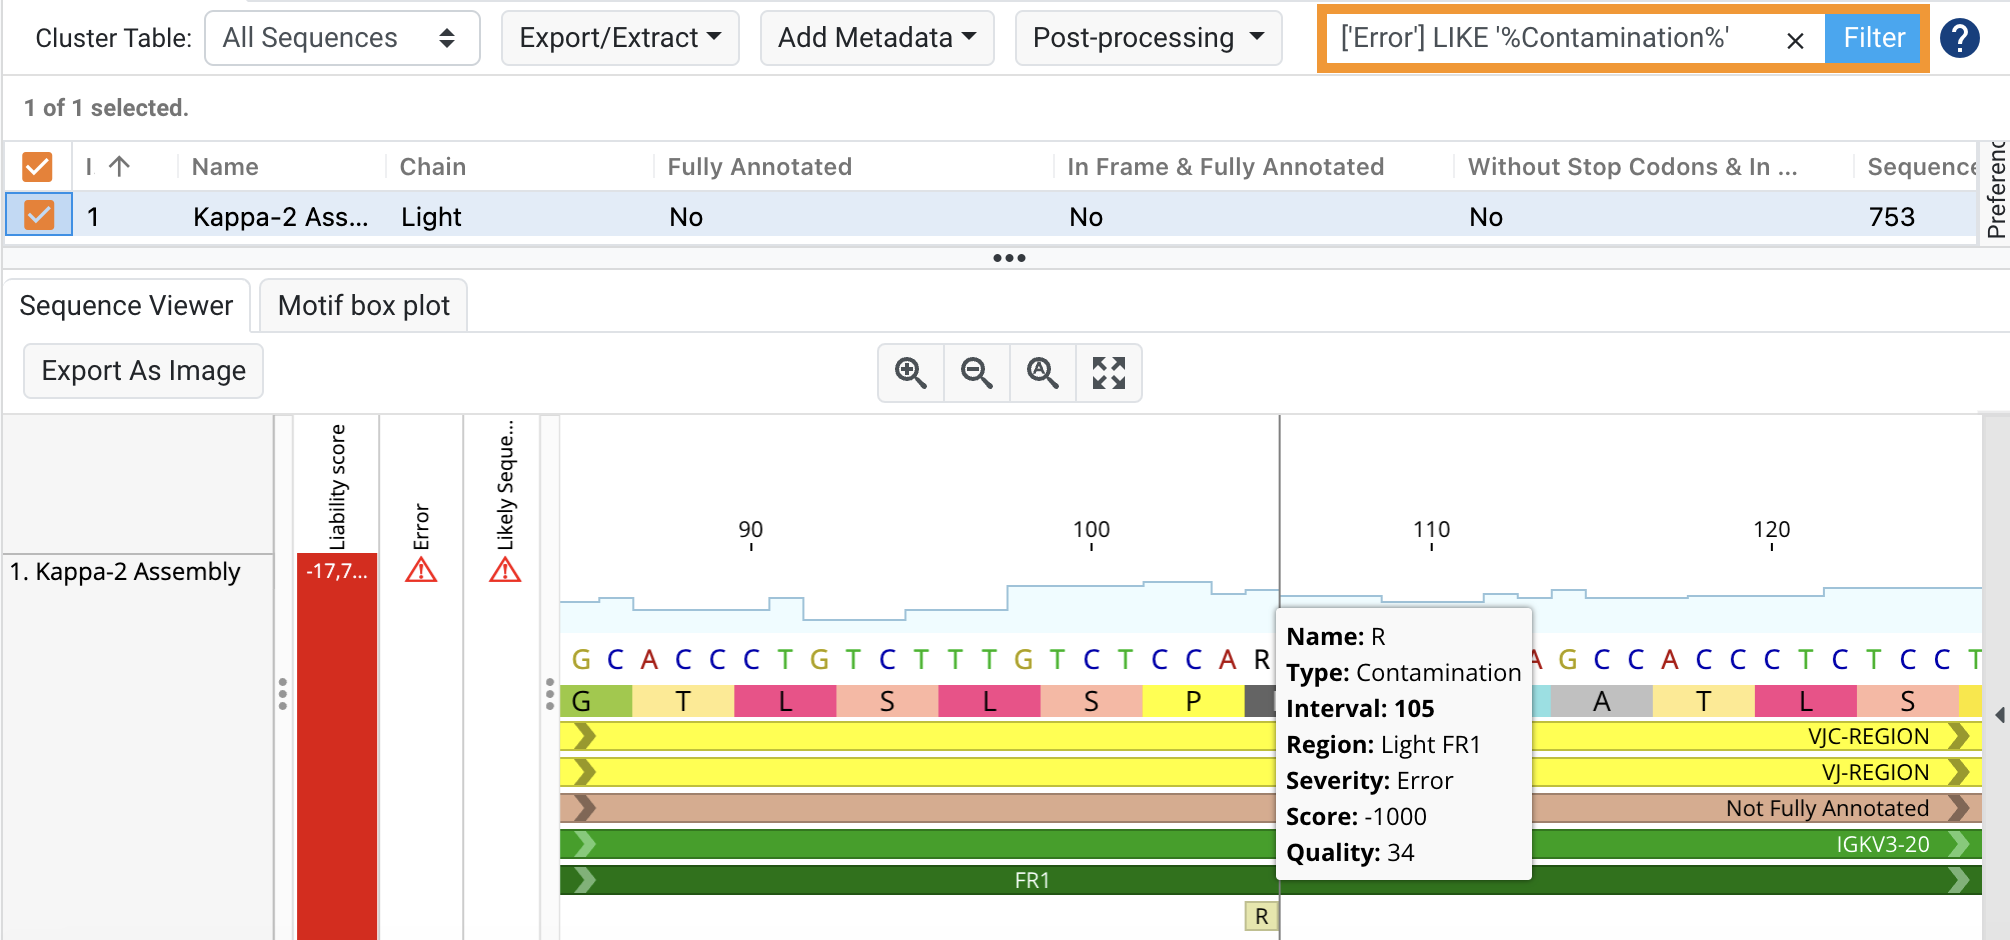The width and height of the screenshot is (2010, 940).
Task: Click the Likely Seque... column header
Action: pos(505,485)
